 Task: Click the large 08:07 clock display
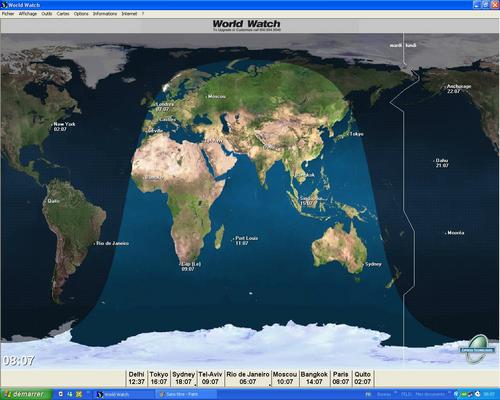18,360
